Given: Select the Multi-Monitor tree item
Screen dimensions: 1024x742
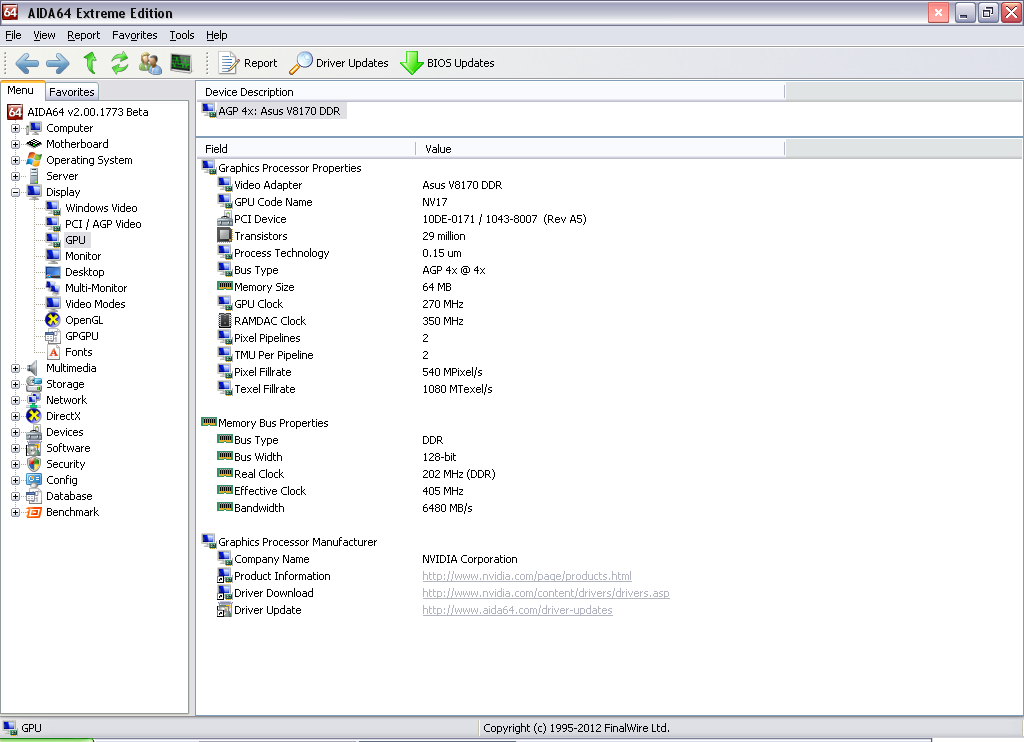Looking at the screenshot, I should (x=95, y=288).
